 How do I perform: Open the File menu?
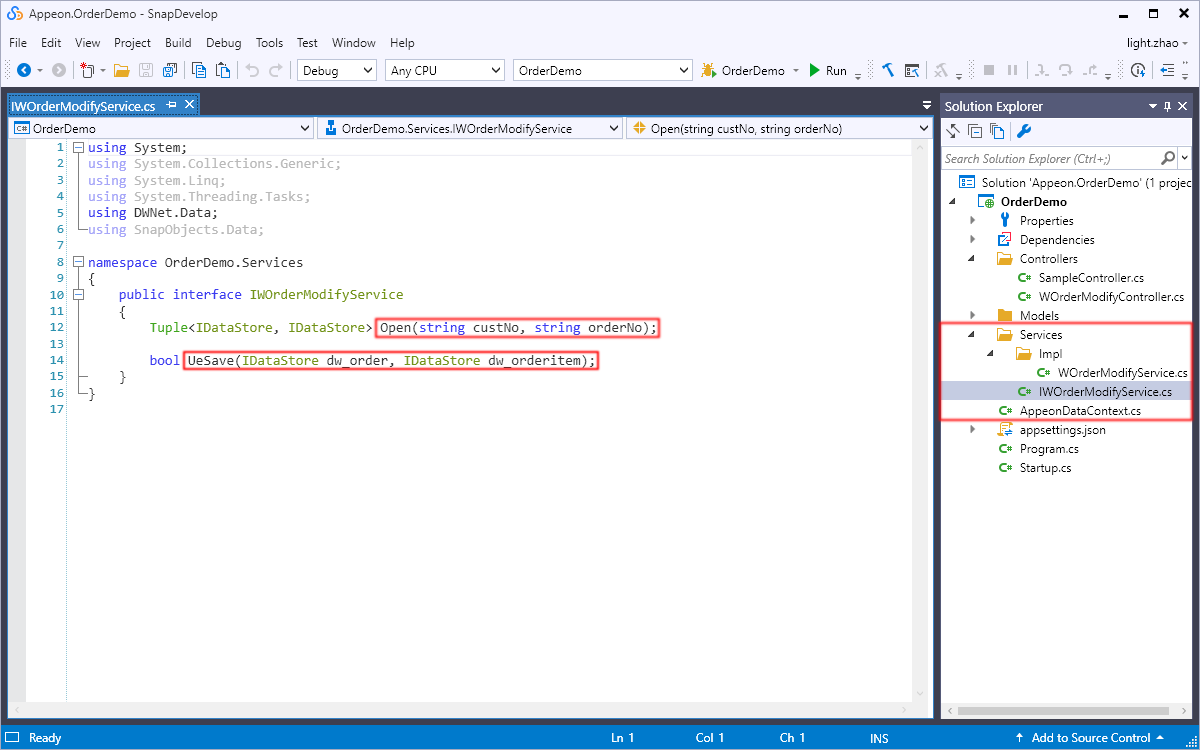click(18, 43)
